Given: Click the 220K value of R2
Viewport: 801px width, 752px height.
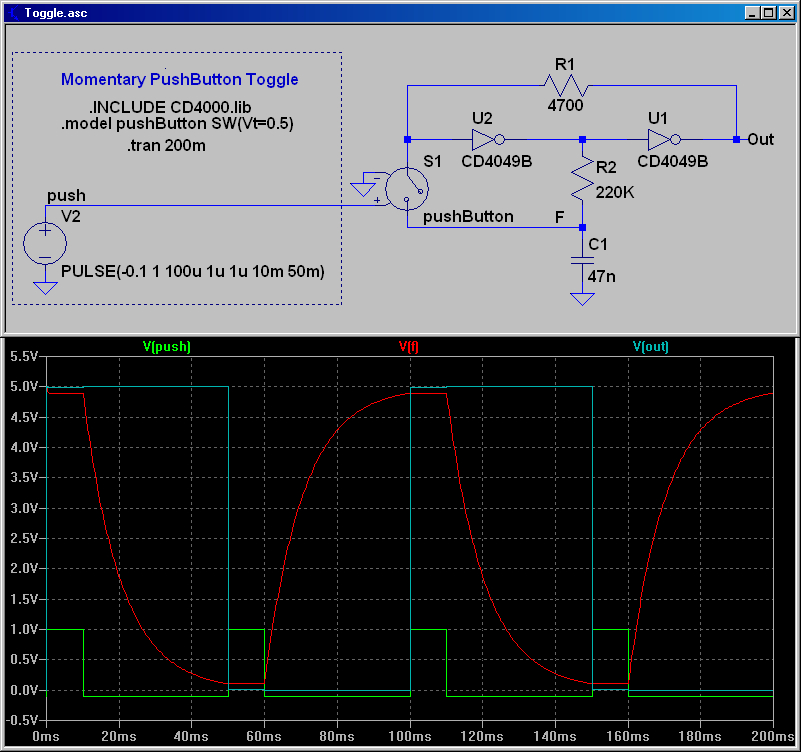Looking at the screenshot, I should (615, 192).
